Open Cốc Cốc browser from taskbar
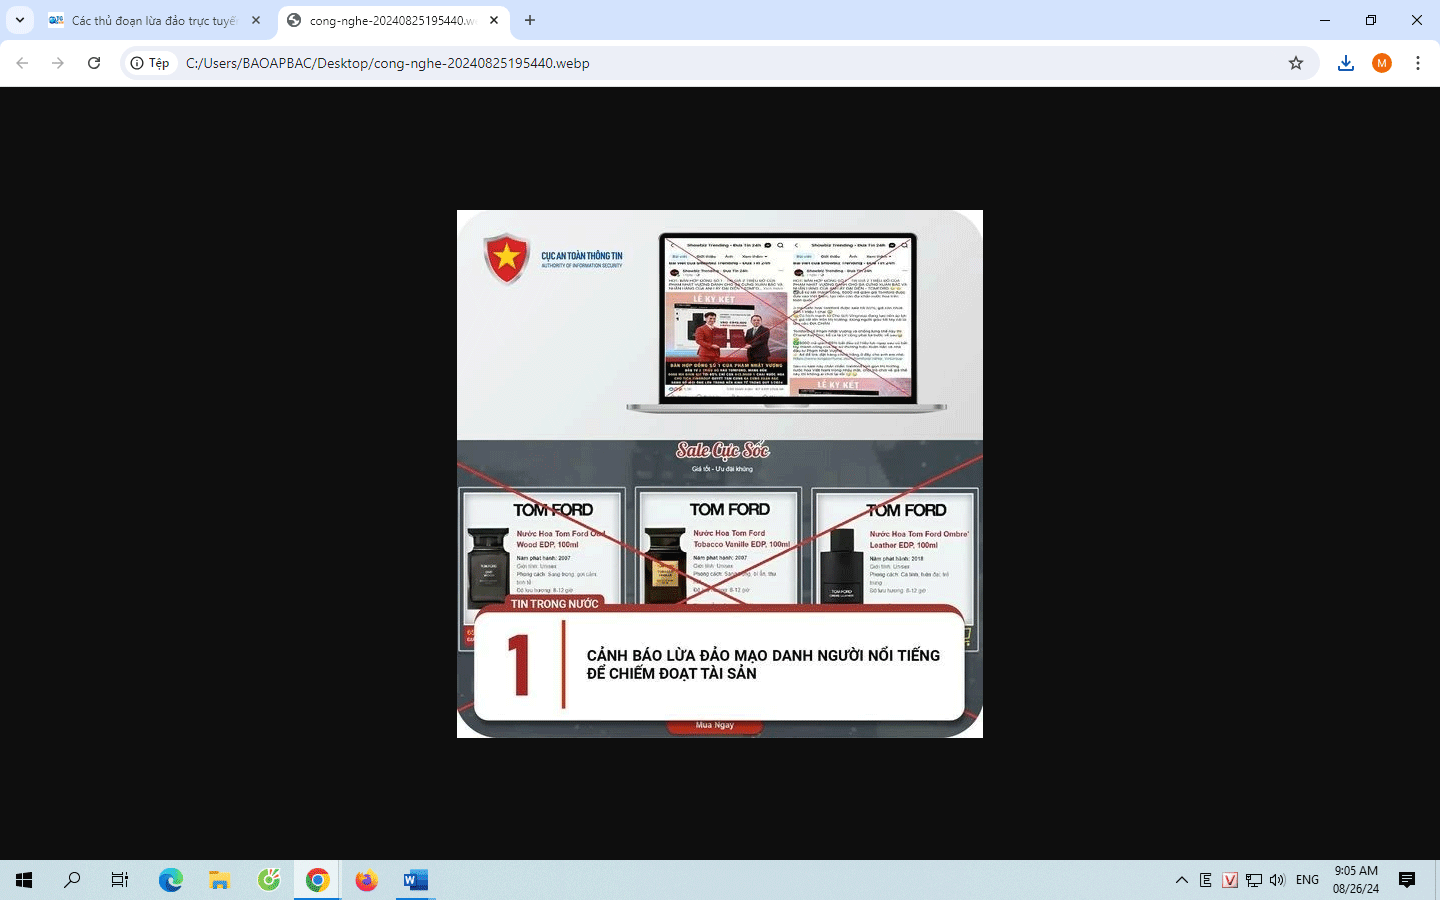The height and width of the screenshot is (900, 1440). (269, 880)
